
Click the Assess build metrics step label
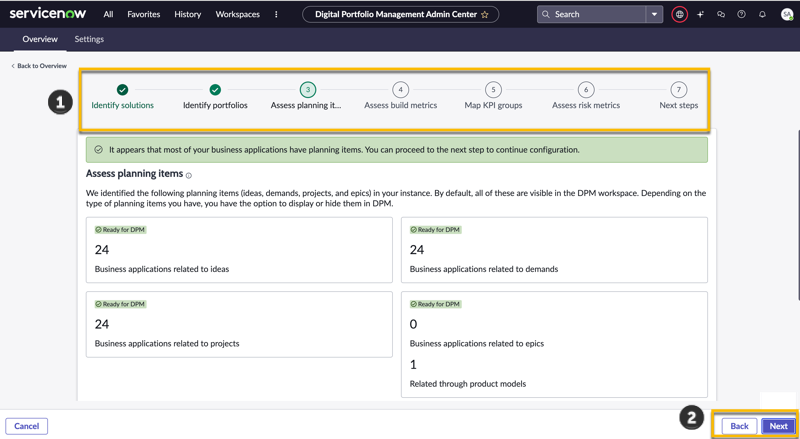(401, 105)
